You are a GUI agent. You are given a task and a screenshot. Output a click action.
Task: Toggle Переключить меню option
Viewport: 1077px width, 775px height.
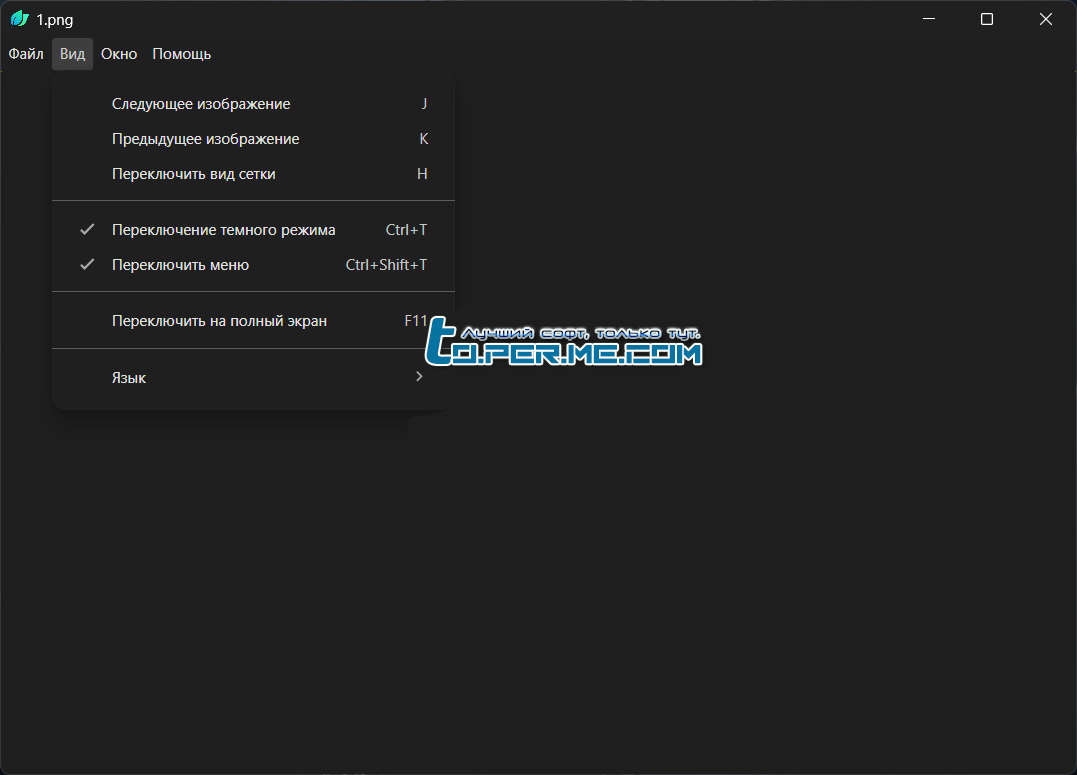253,265
